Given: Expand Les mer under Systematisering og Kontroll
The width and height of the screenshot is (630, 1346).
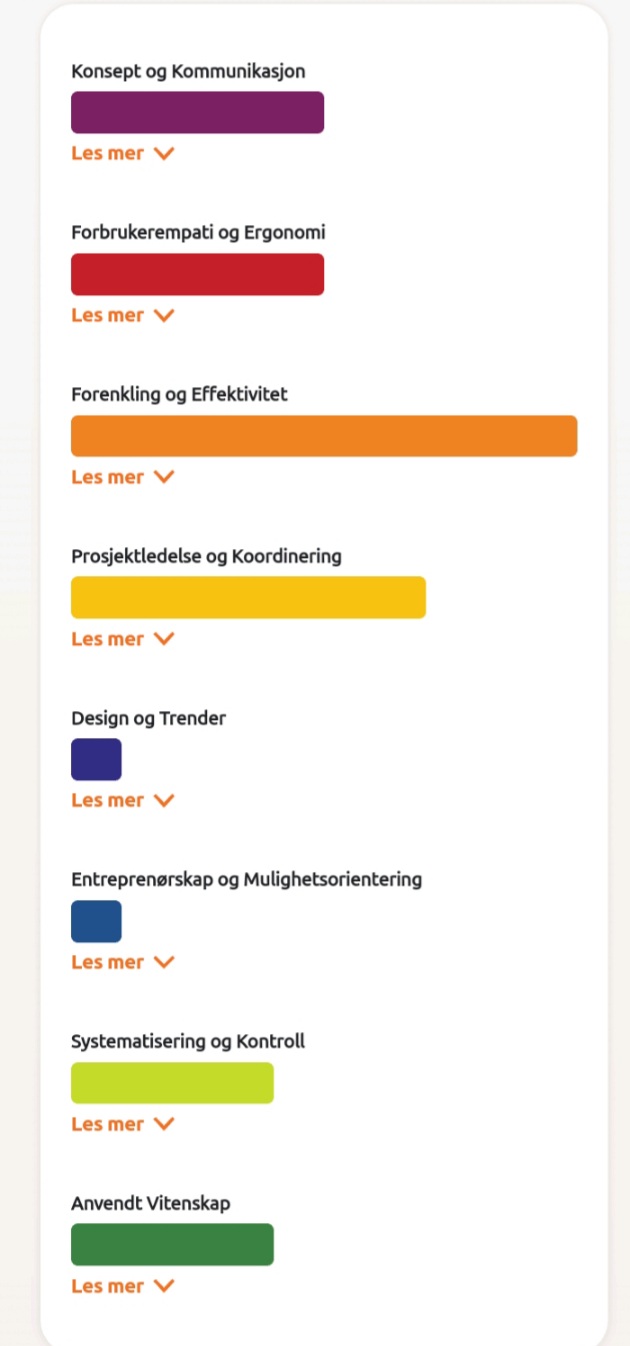Looking at the screenshot, I should click(x=123, y=1124).
